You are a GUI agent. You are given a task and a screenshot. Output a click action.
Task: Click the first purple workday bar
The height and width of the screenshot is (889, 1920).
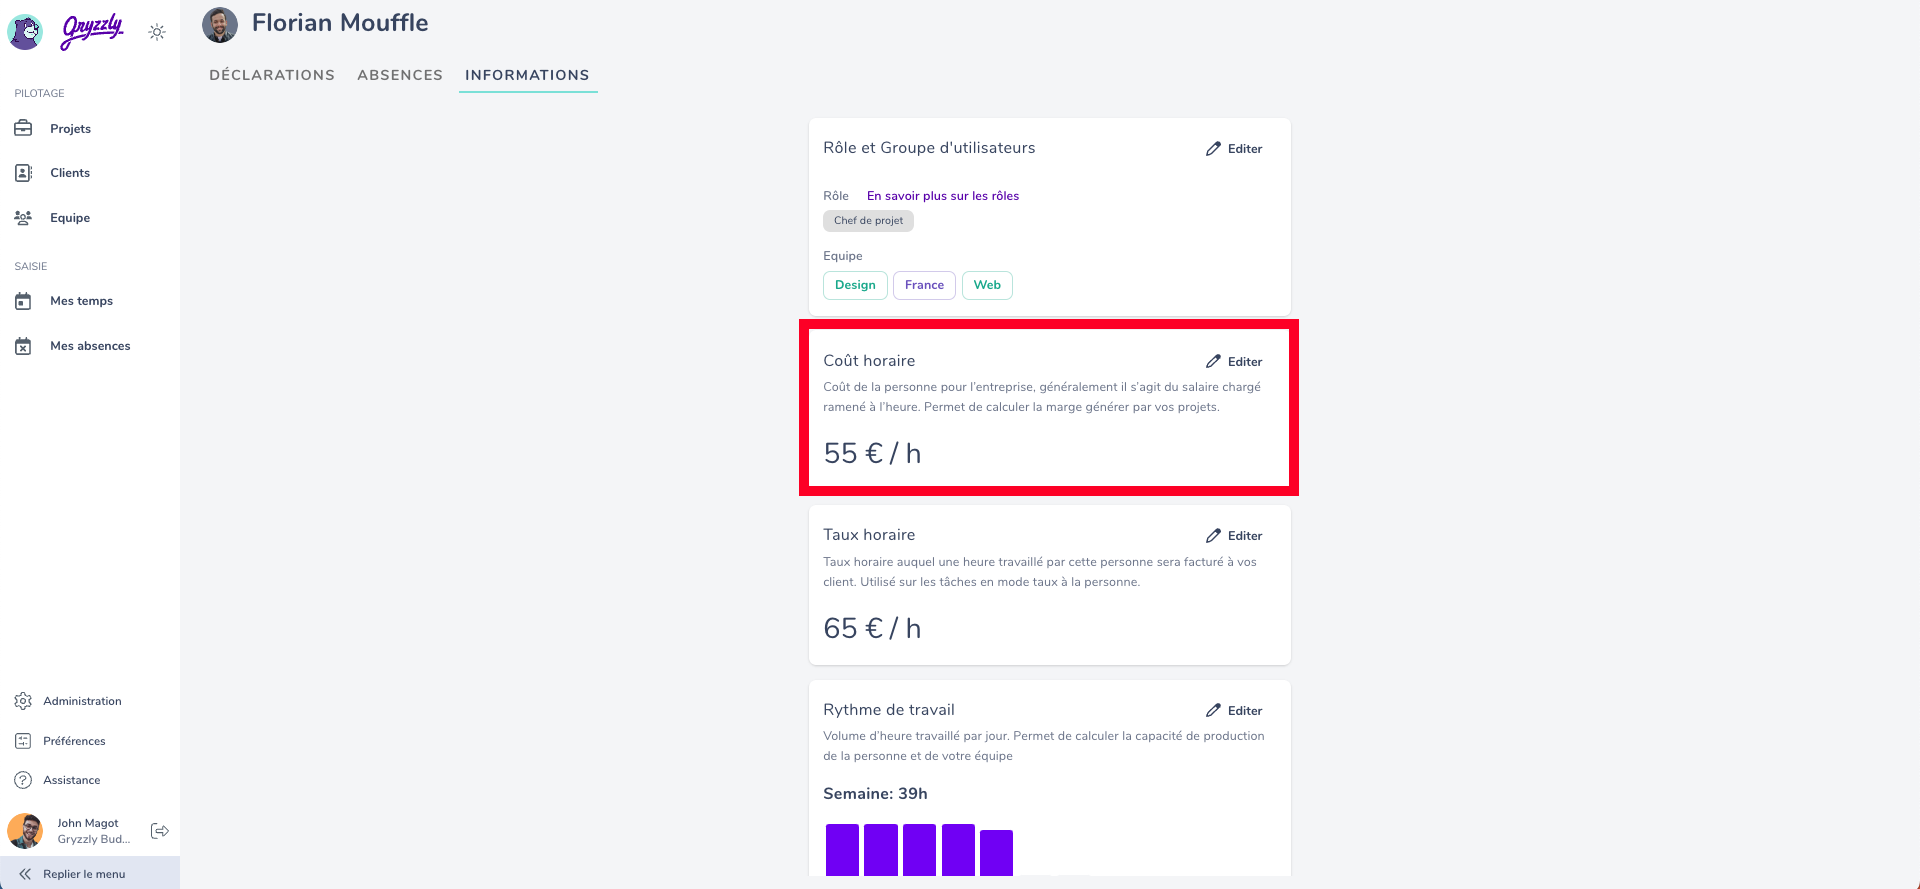pyautogui.click(x=842, y=850)
